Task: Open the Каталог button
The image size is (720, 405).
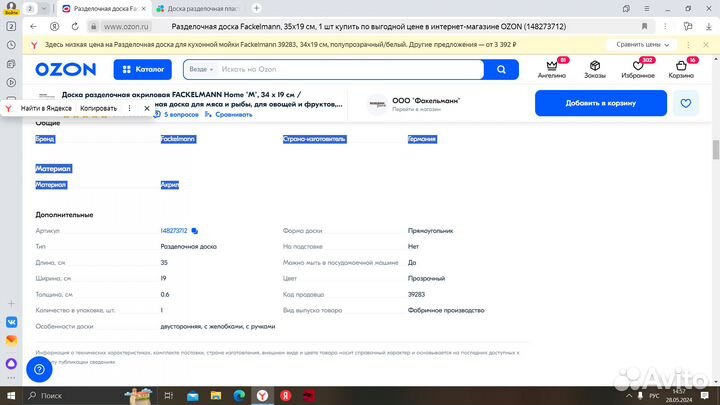Action: point(142,69)
